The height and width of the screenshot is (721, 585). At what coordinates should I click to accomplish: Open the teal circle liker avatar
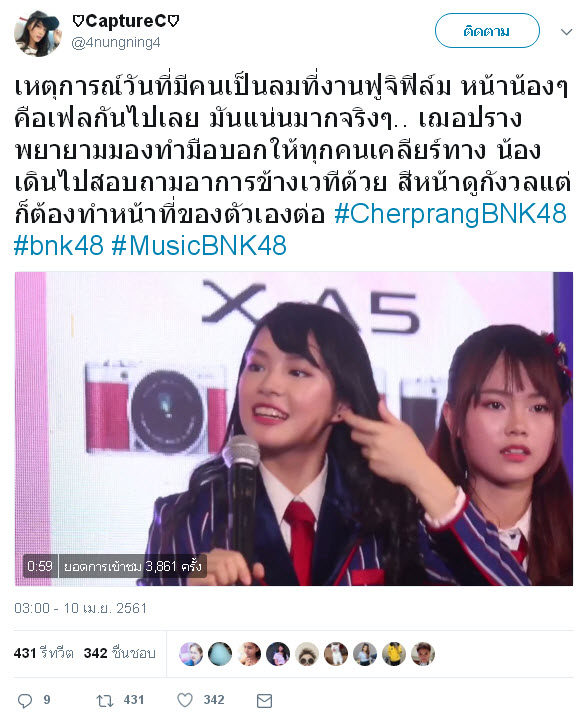220,653
